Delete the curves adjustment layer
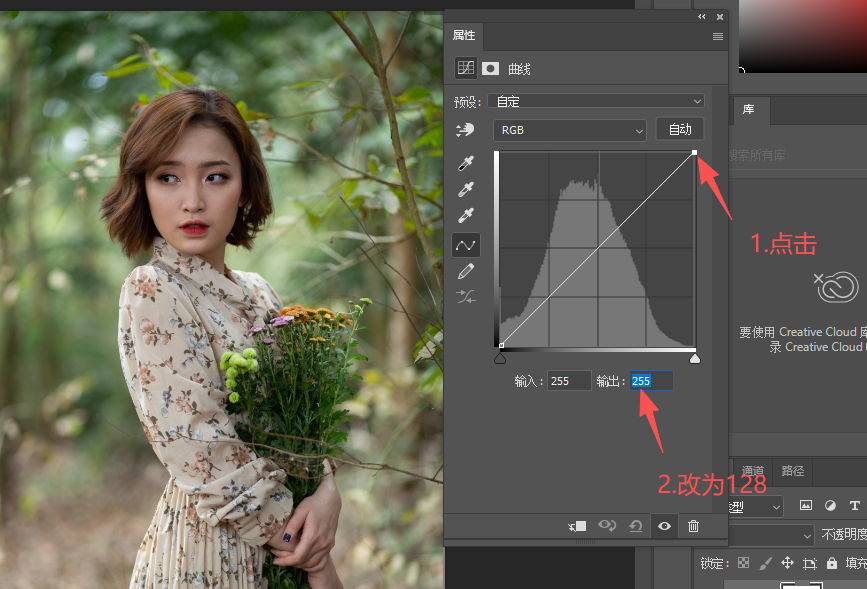 (x=693, y=526)
